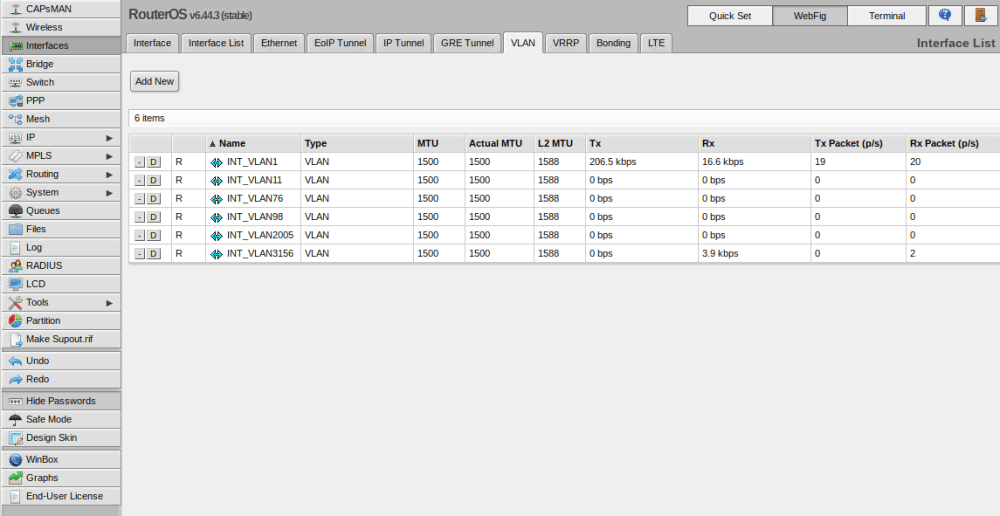Open the Graphs chart icon
This screenshot has height=516, width=1000.
pyautogui.click(x=16, y=478)
